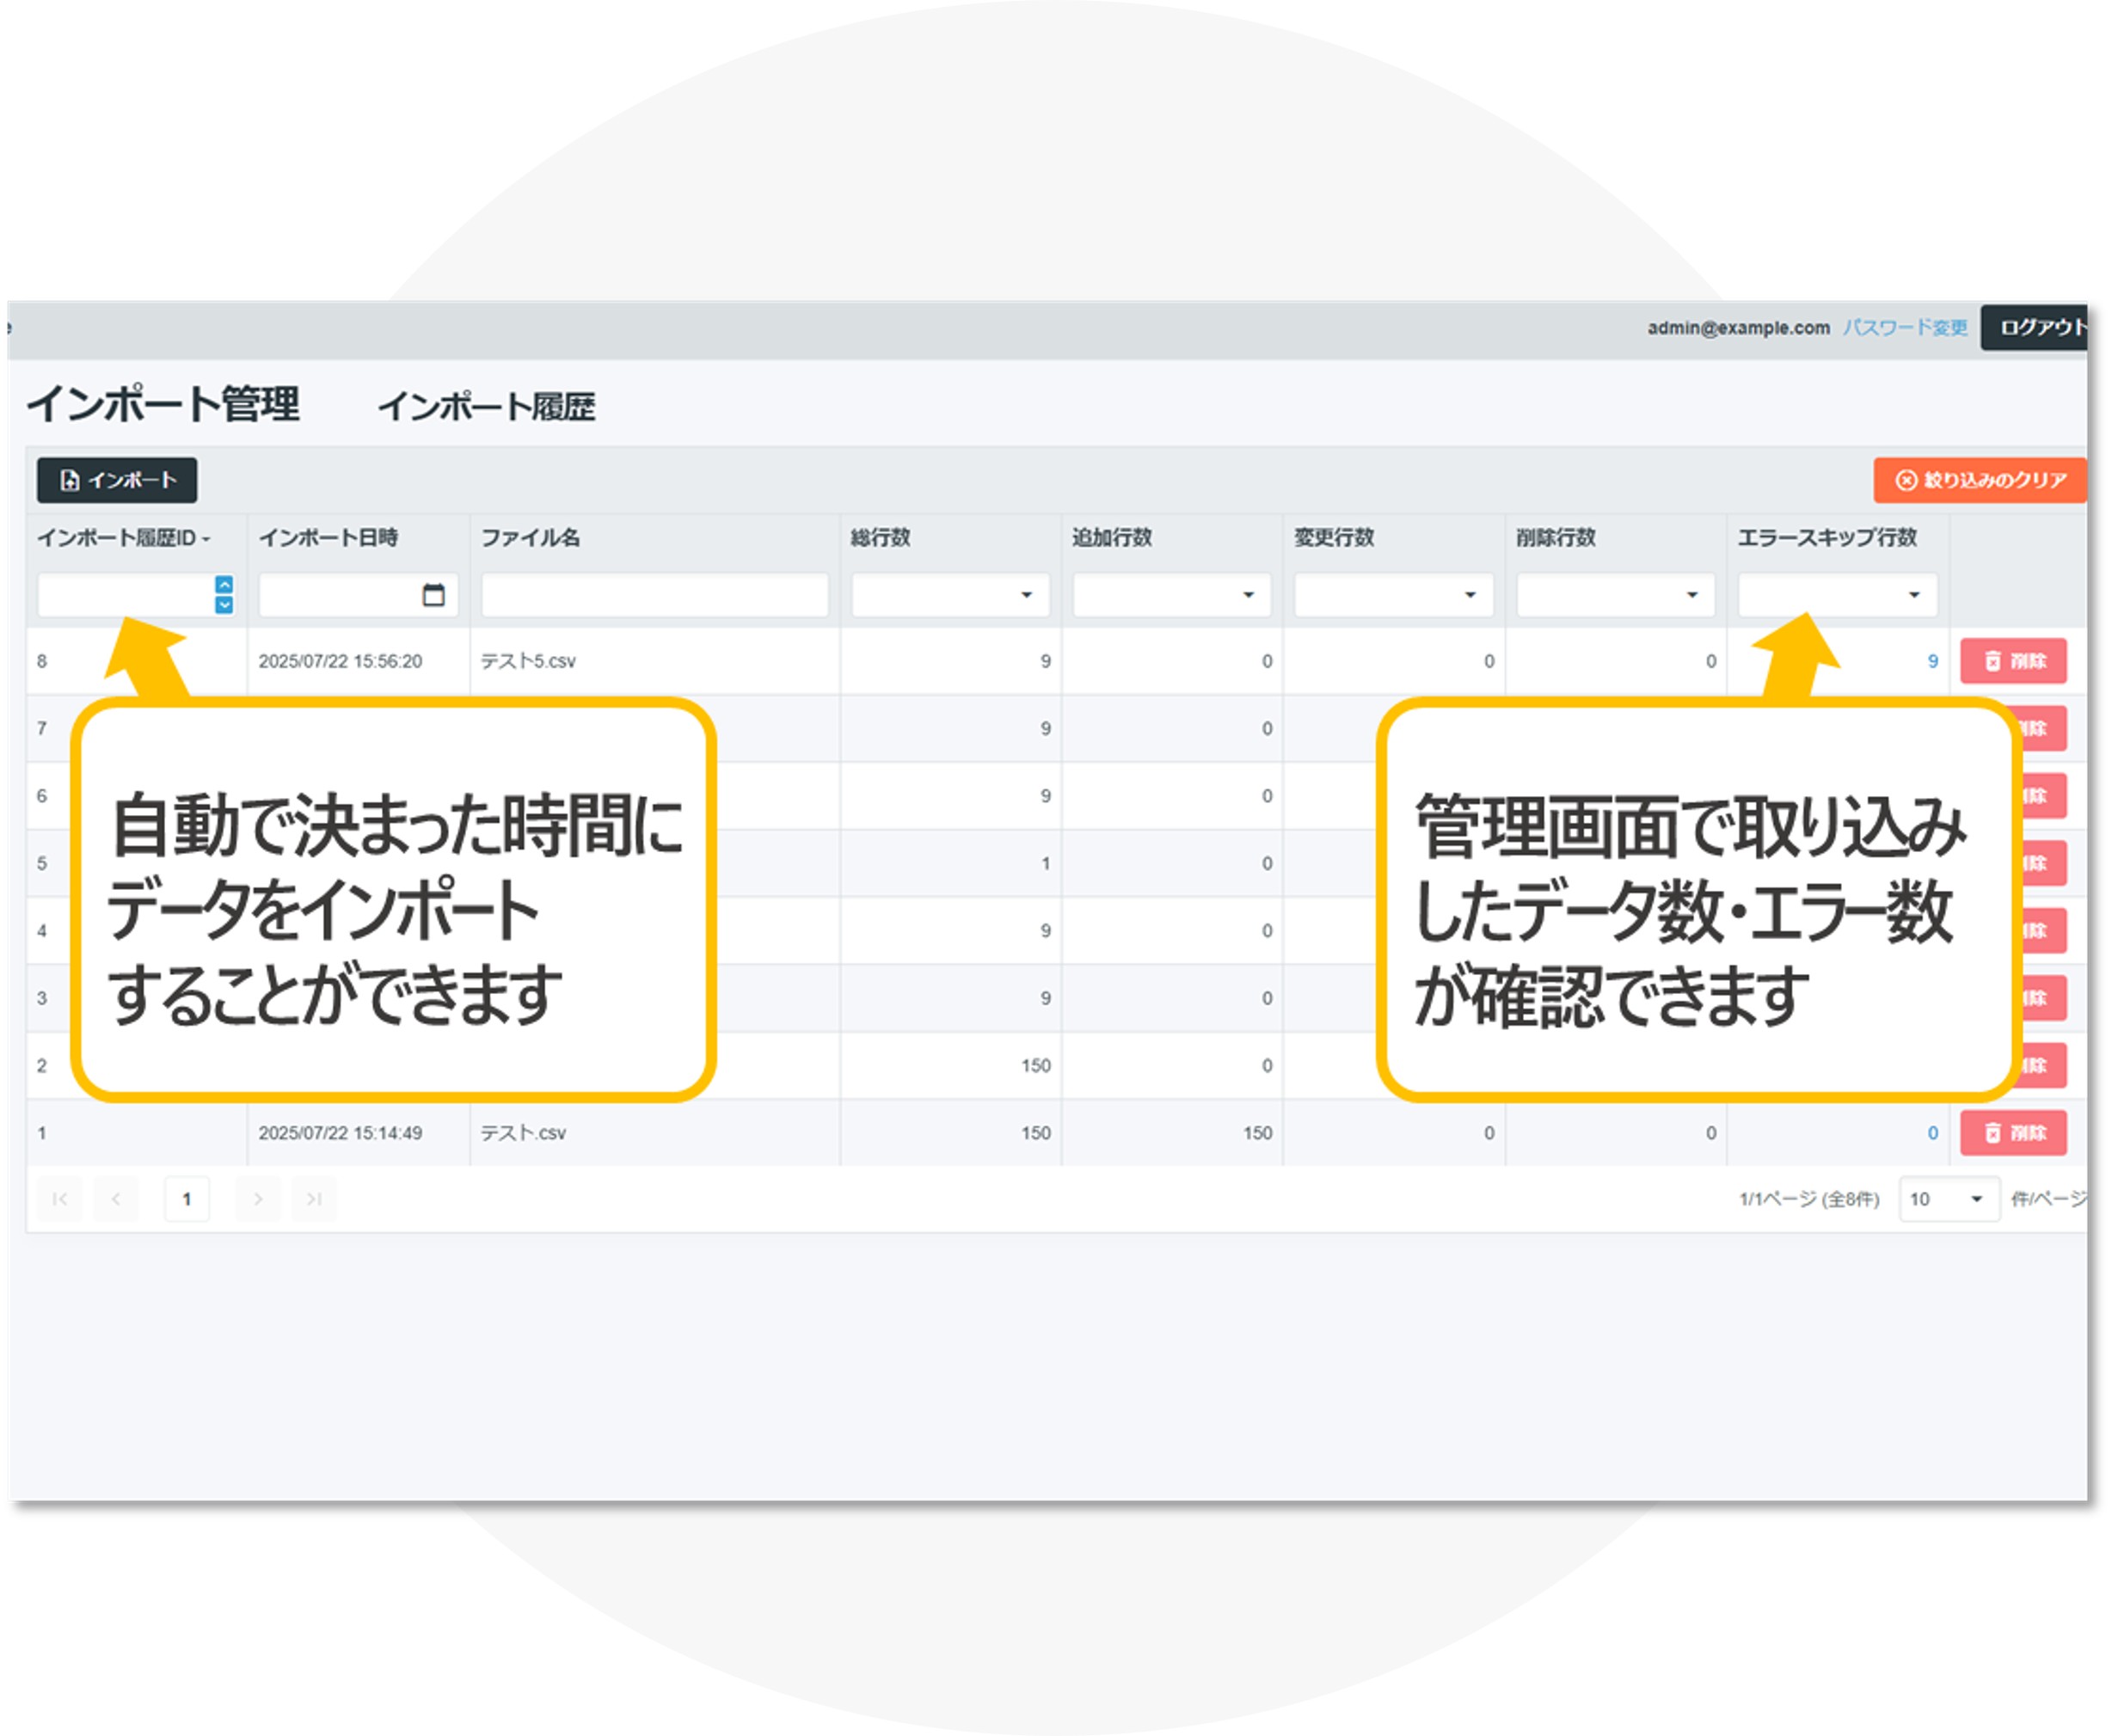2112x1736 pixels.
Task: Open the 変更行数 filter dropdown
Action: point(1470,596)
